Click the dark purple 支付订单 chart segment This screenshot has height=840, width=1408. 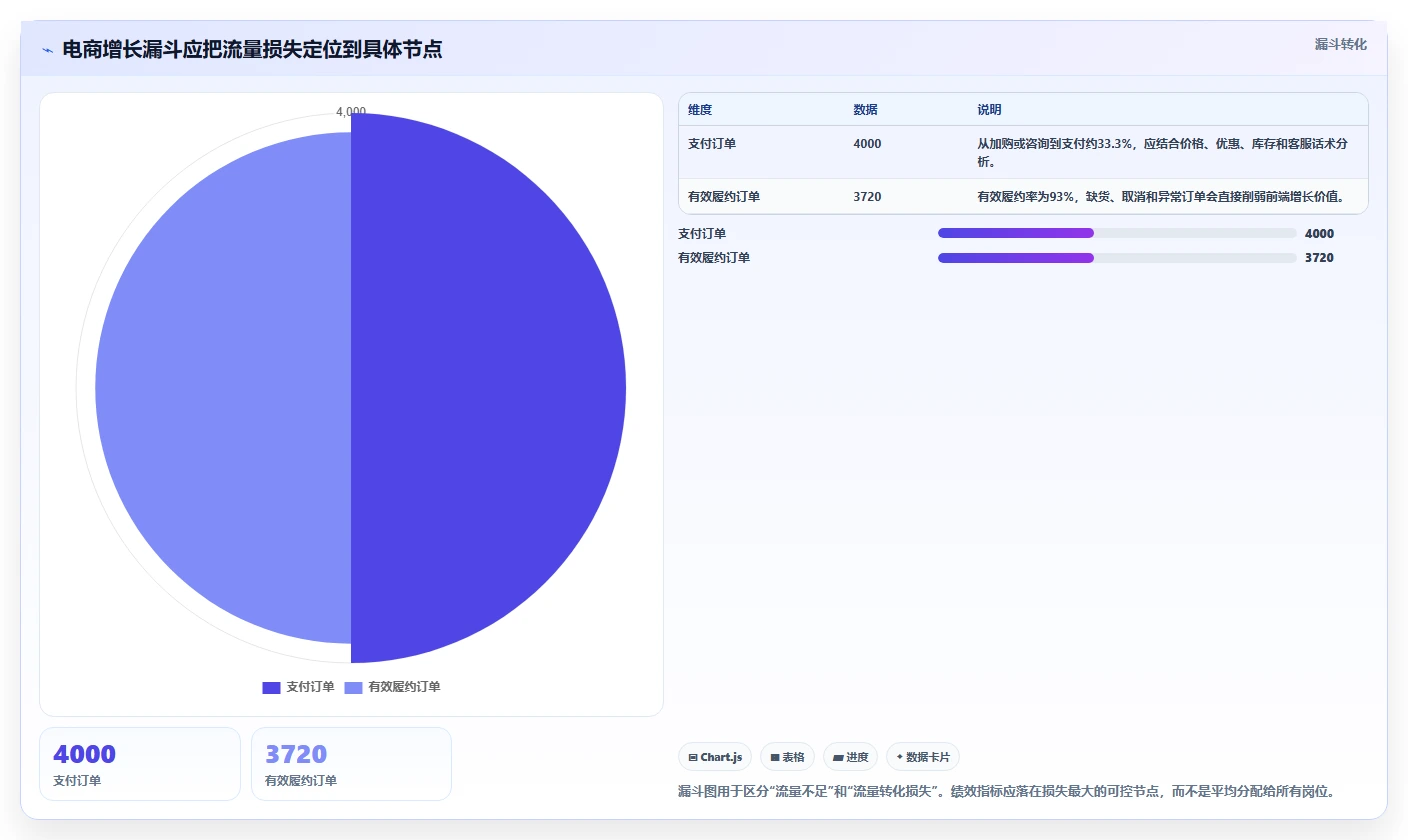tap(490, 388)
